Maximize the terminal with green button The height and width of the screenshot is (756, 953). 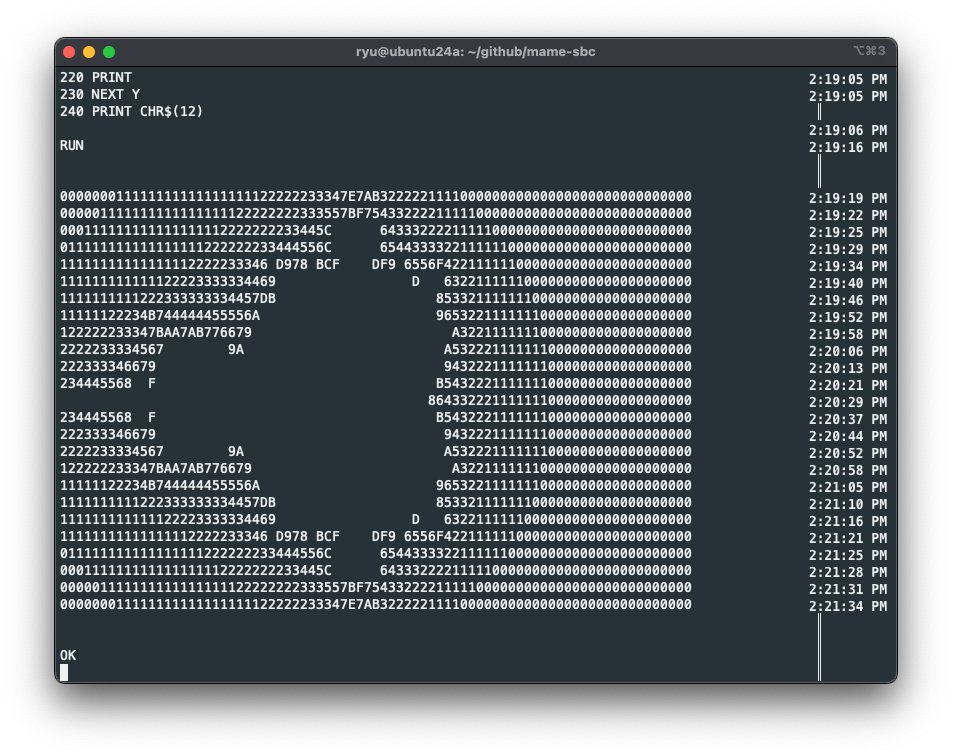[x=109, y=52]
